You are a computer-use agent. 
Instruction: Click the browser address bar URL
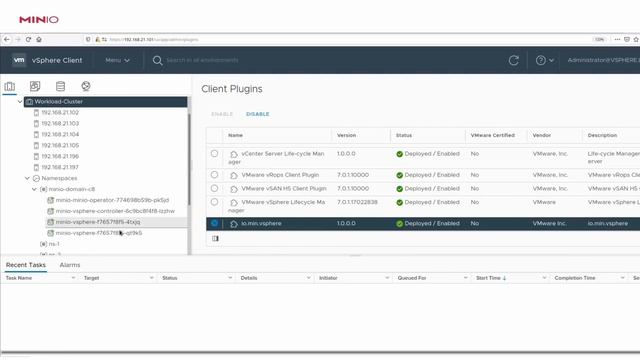[x=154, y=40]
